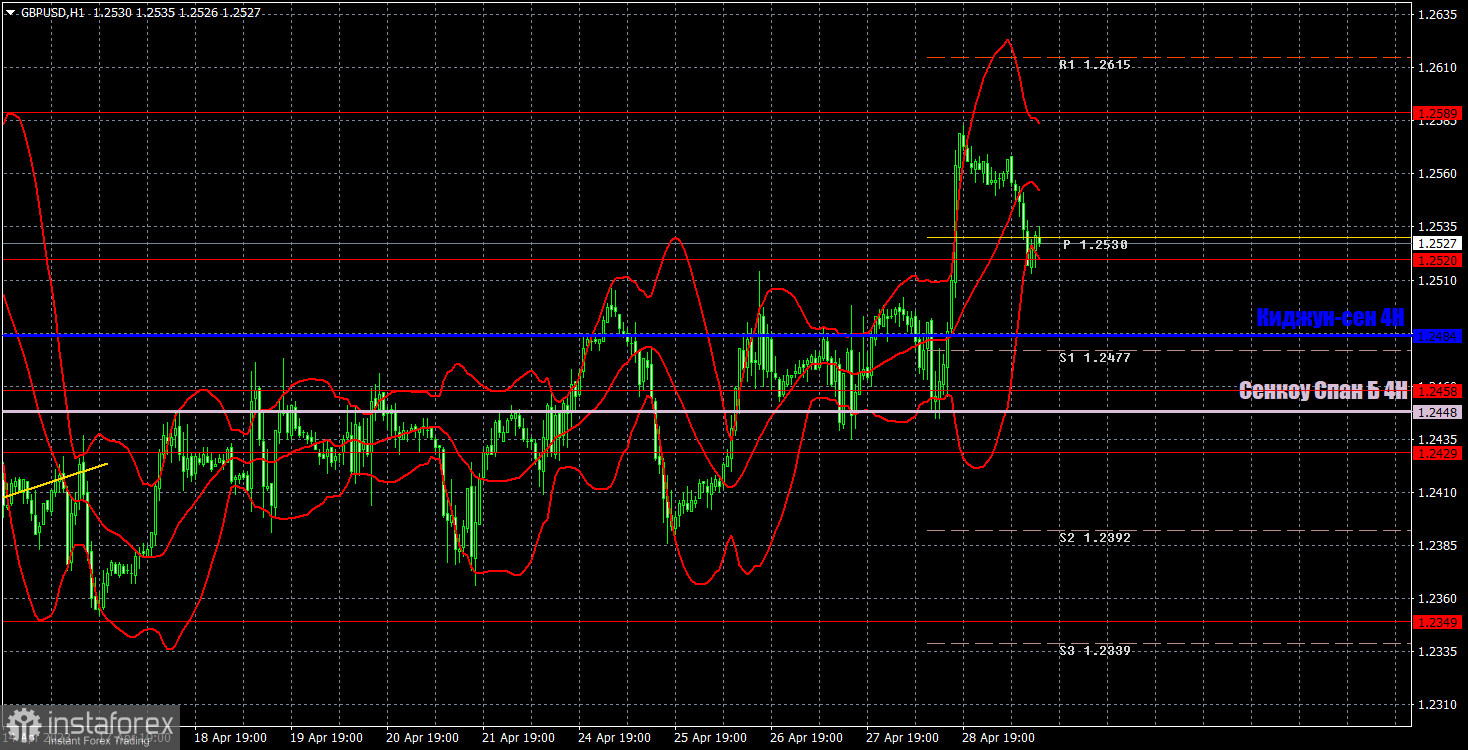Image resolution: width=1468 pixels, height=750 pixels.
Task: Click the blue 1.2484 price tag
Action: 1438,337
